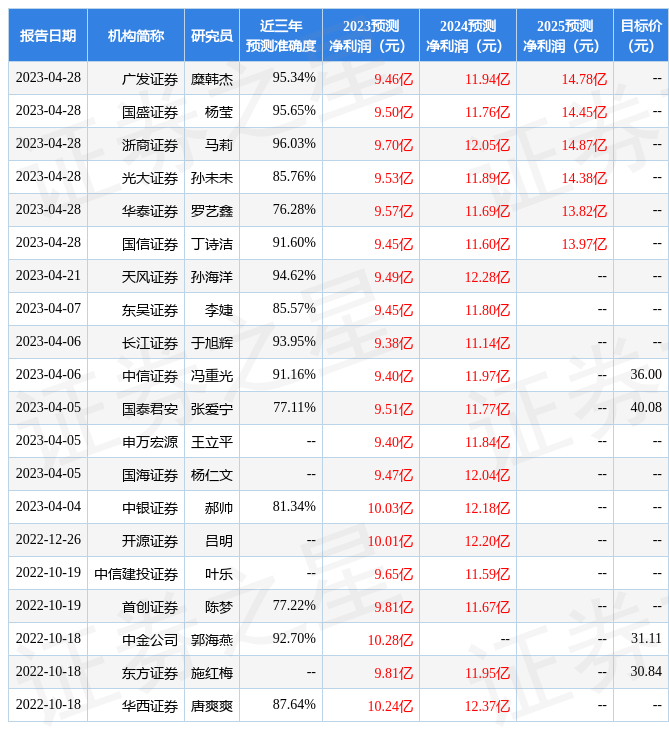Click the 76.28% accuracy value

click(x=294, y=210)
